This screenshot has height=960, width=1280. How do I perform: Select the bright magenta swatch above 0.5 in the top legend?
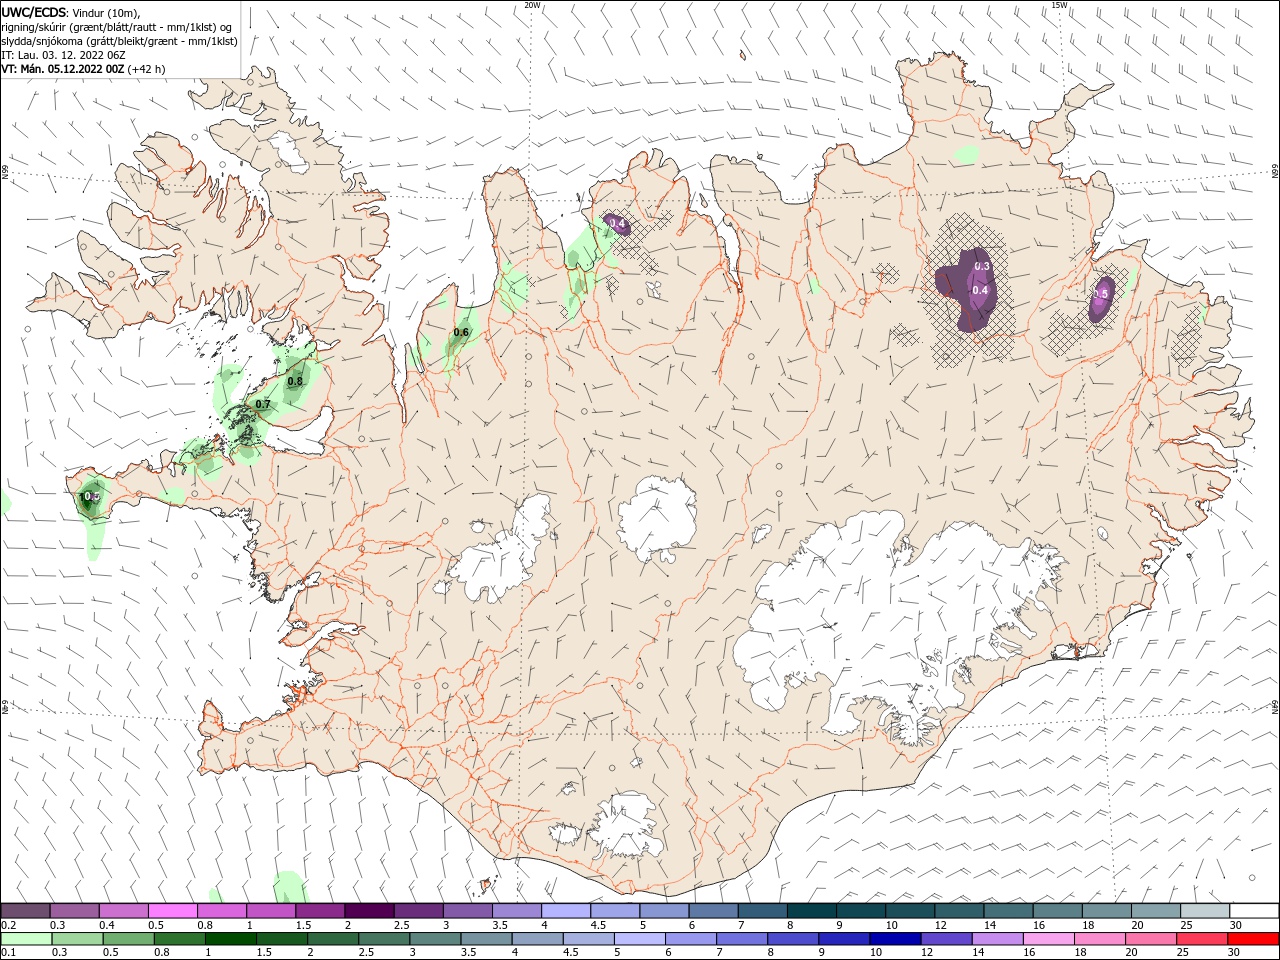click(172, 911)
